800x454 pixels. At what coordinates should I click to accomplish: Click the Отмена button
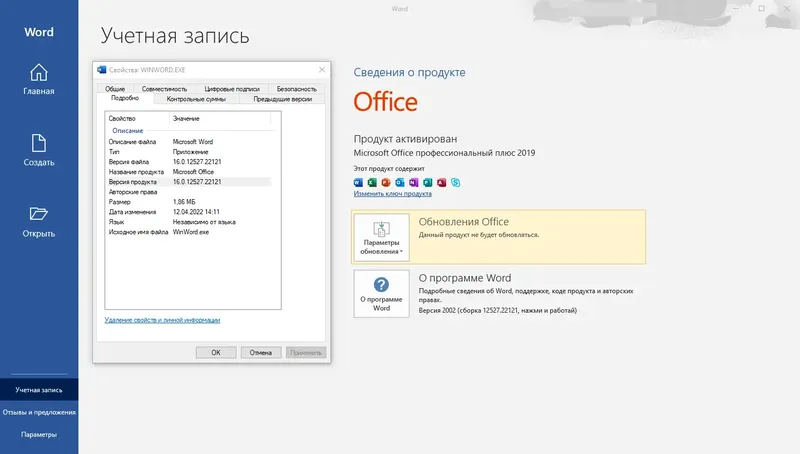coord(261,352)
